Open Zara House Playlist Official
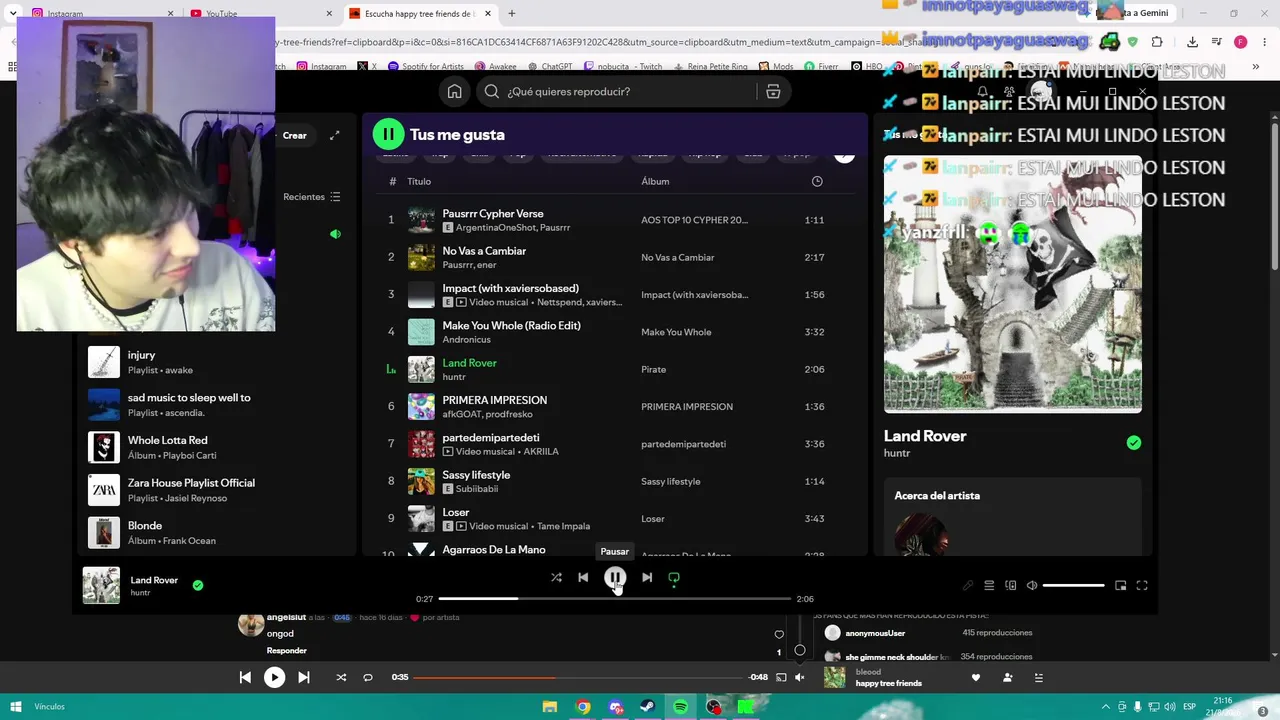Screen dimensions: 1280x720 [217, 490]
